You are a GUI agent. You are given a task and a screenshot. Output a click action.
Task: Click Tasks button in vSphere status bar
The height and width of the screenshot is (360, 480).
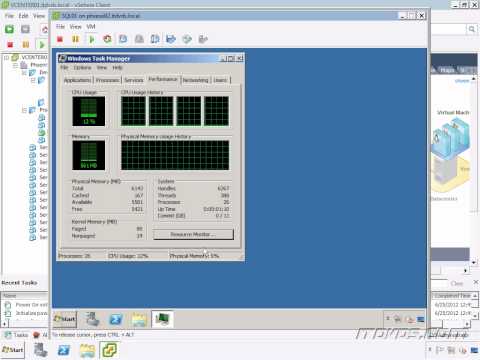point(17,335)
